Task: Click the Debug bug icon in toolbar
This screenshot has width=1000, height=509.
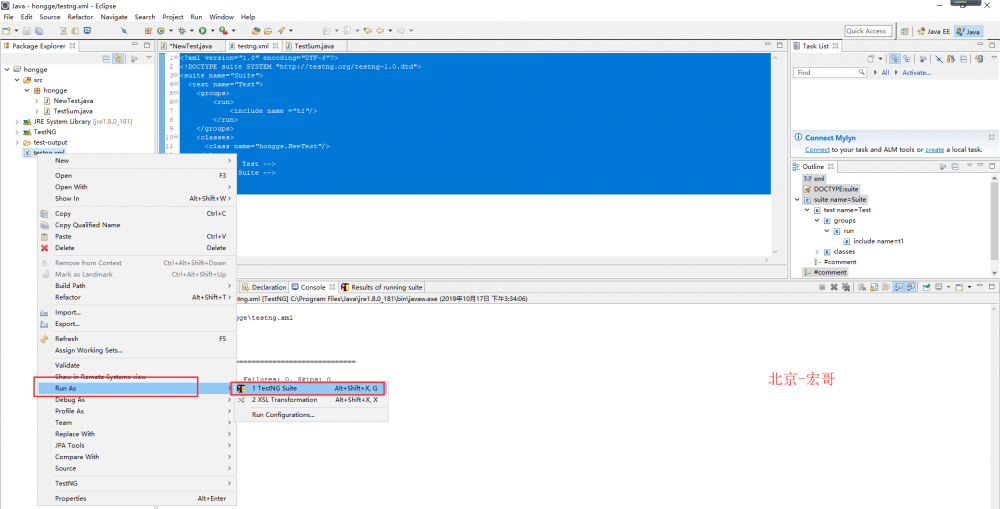Action: 182,30
